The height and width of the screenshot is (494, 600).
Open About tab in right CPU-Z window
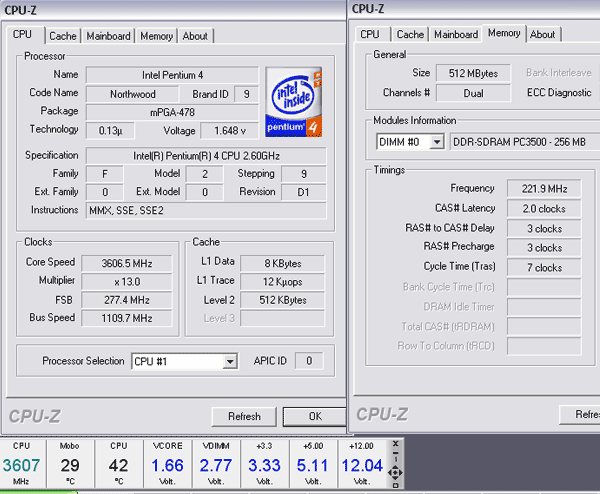[543, 34]
